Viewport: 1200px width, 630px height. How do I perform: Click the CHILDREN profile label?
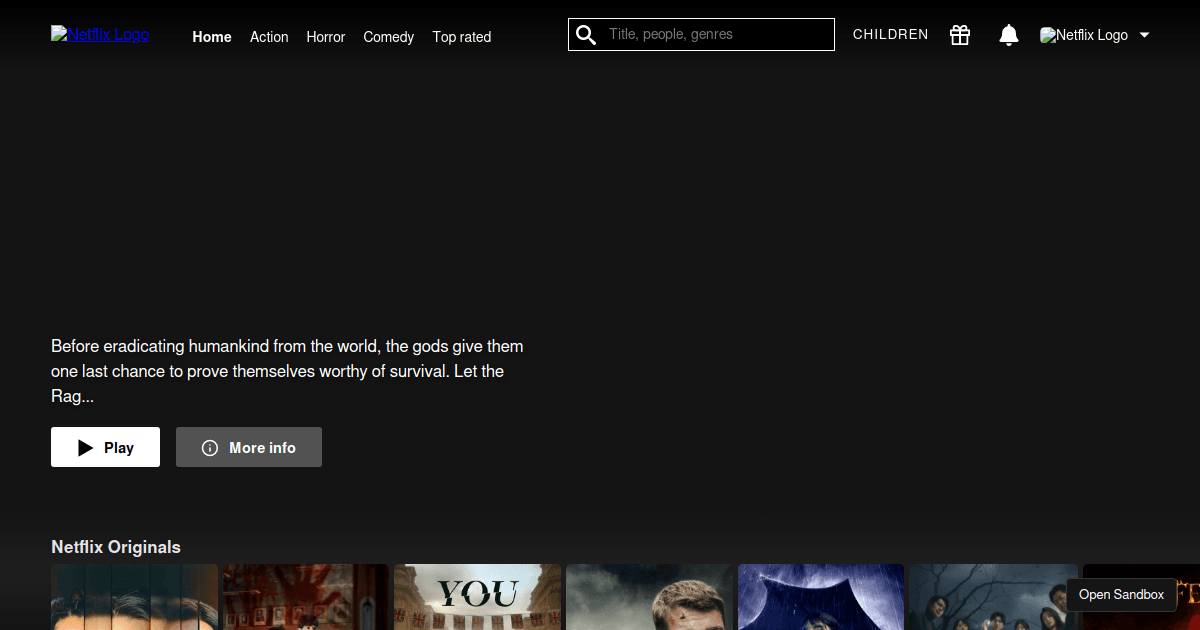890,34
